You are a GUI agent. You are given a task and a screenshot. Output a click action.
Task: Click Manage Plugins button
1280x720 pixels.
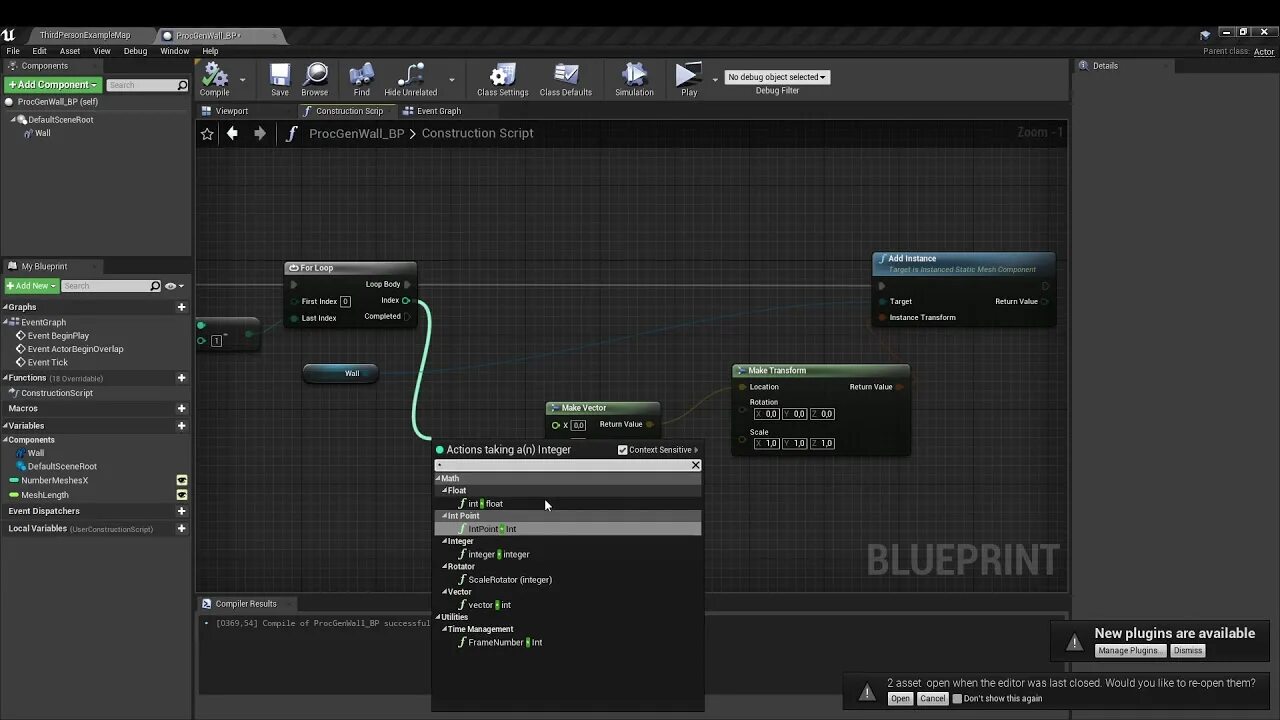pos(1130,650)
